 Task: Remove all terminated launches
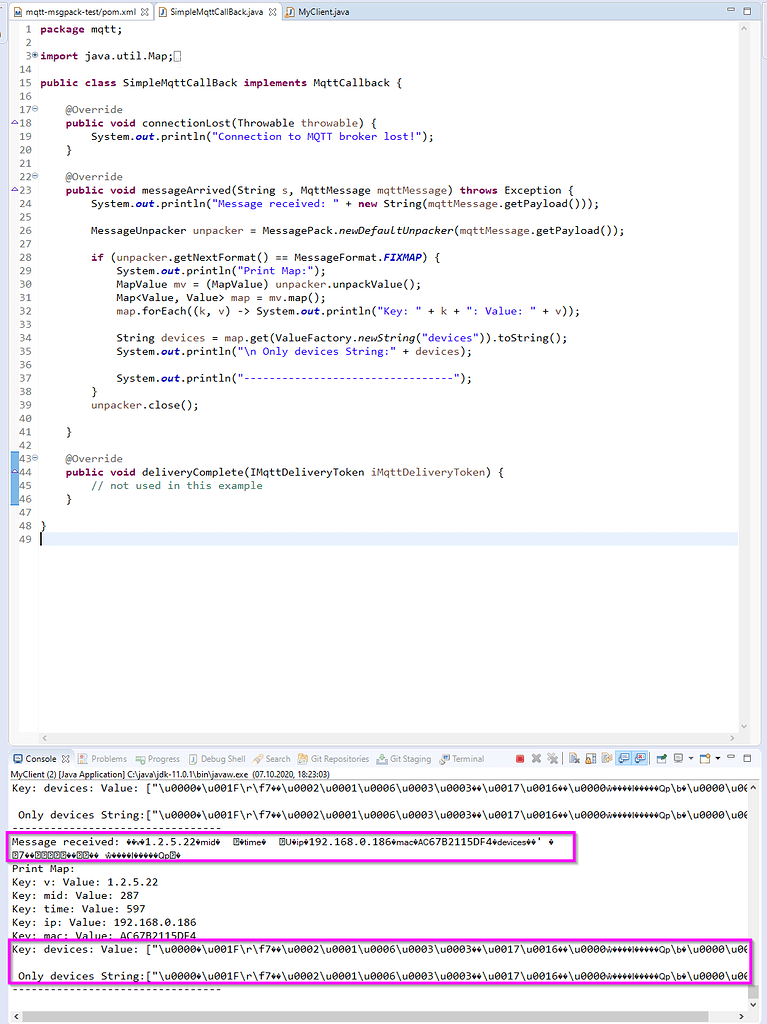pyautogui.click(x=553, y=759)
